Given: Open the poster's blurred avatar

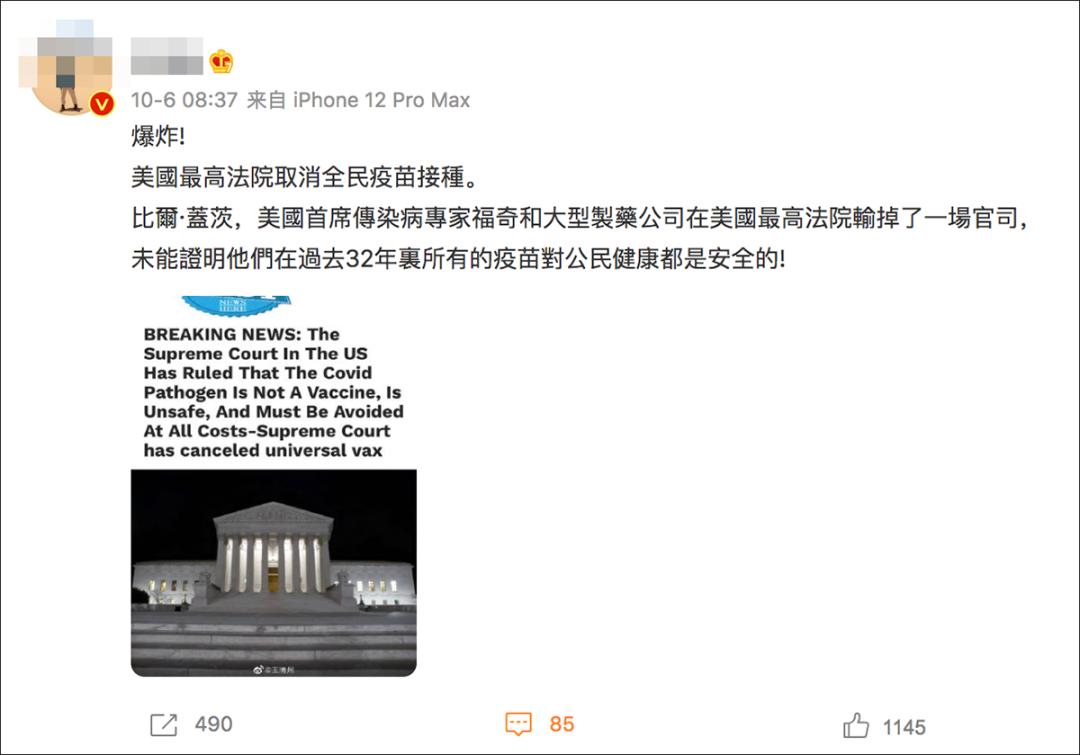Looking at the screenshot, I should tap(65, 68).
